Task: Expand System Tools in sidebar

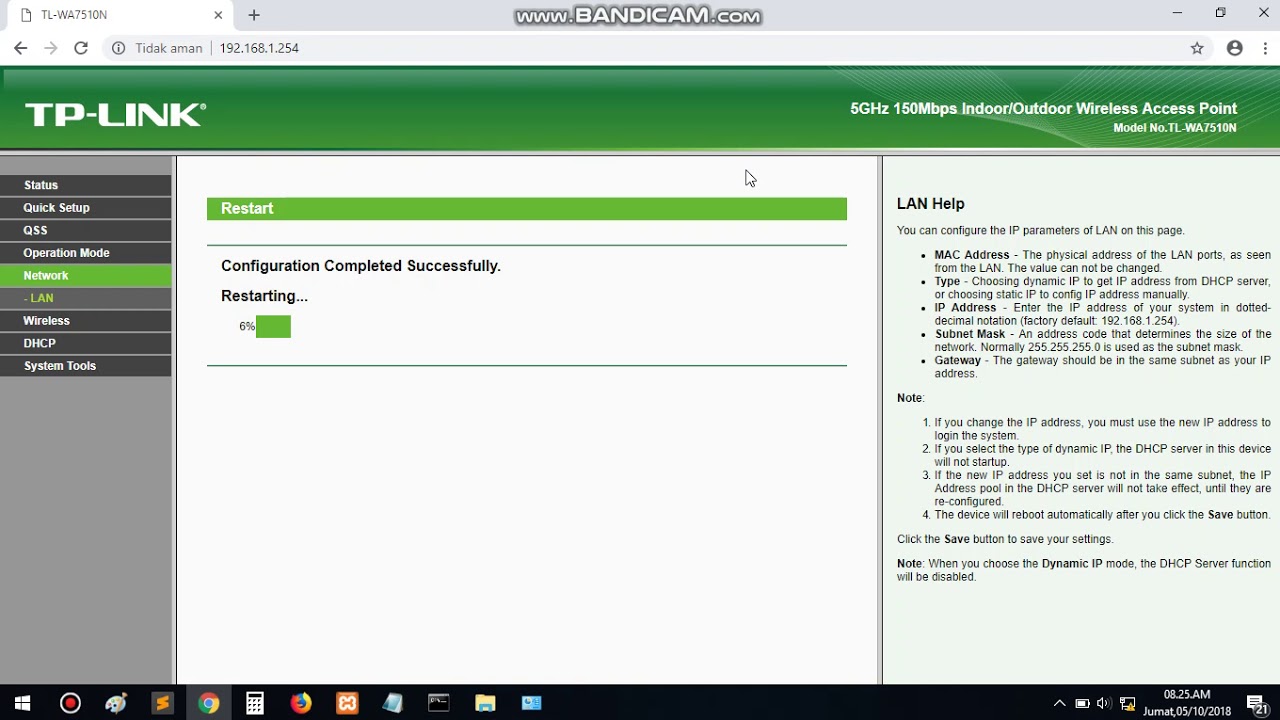Action: point(86,366)
